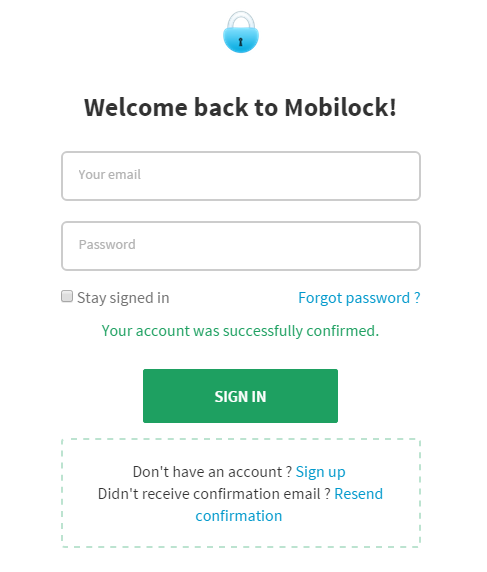The height and width of the screenshot is (572, 487).
Task: Click the 'Password' placeholder text
Action: pyautogui.click(x=107, y=244)
